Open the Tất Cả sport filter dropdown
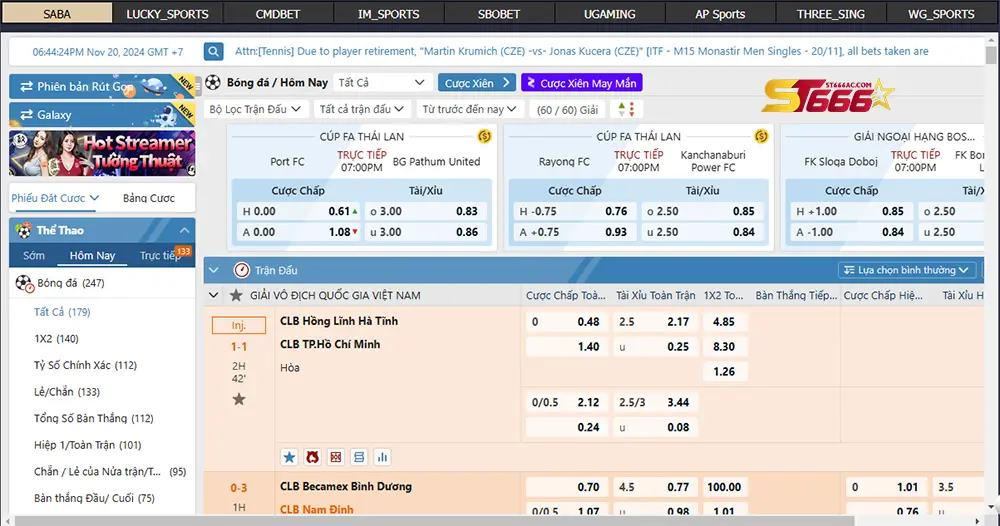Viewport: 1000px width, 526px height. [381, 82]
